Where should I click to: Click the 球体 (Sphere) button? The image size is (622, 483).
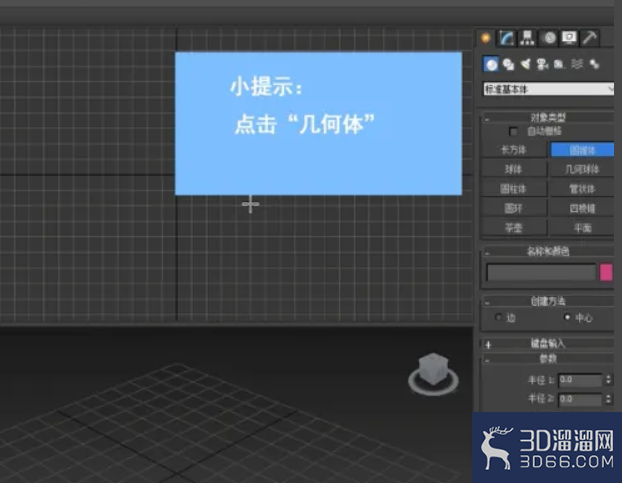coord(513,169)
